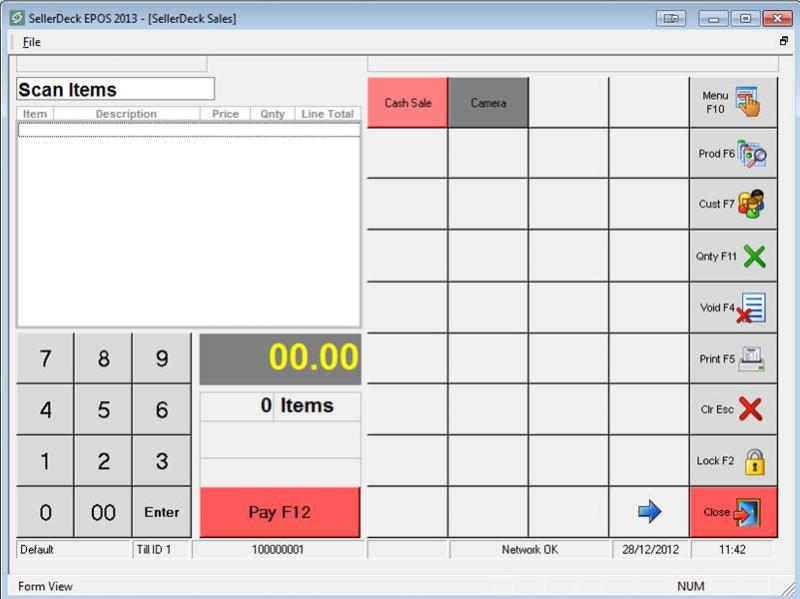The width and height of the screenshot is (800, 599).
Task: Click the date 28/12/2012
Action: (x=651, y=550)
